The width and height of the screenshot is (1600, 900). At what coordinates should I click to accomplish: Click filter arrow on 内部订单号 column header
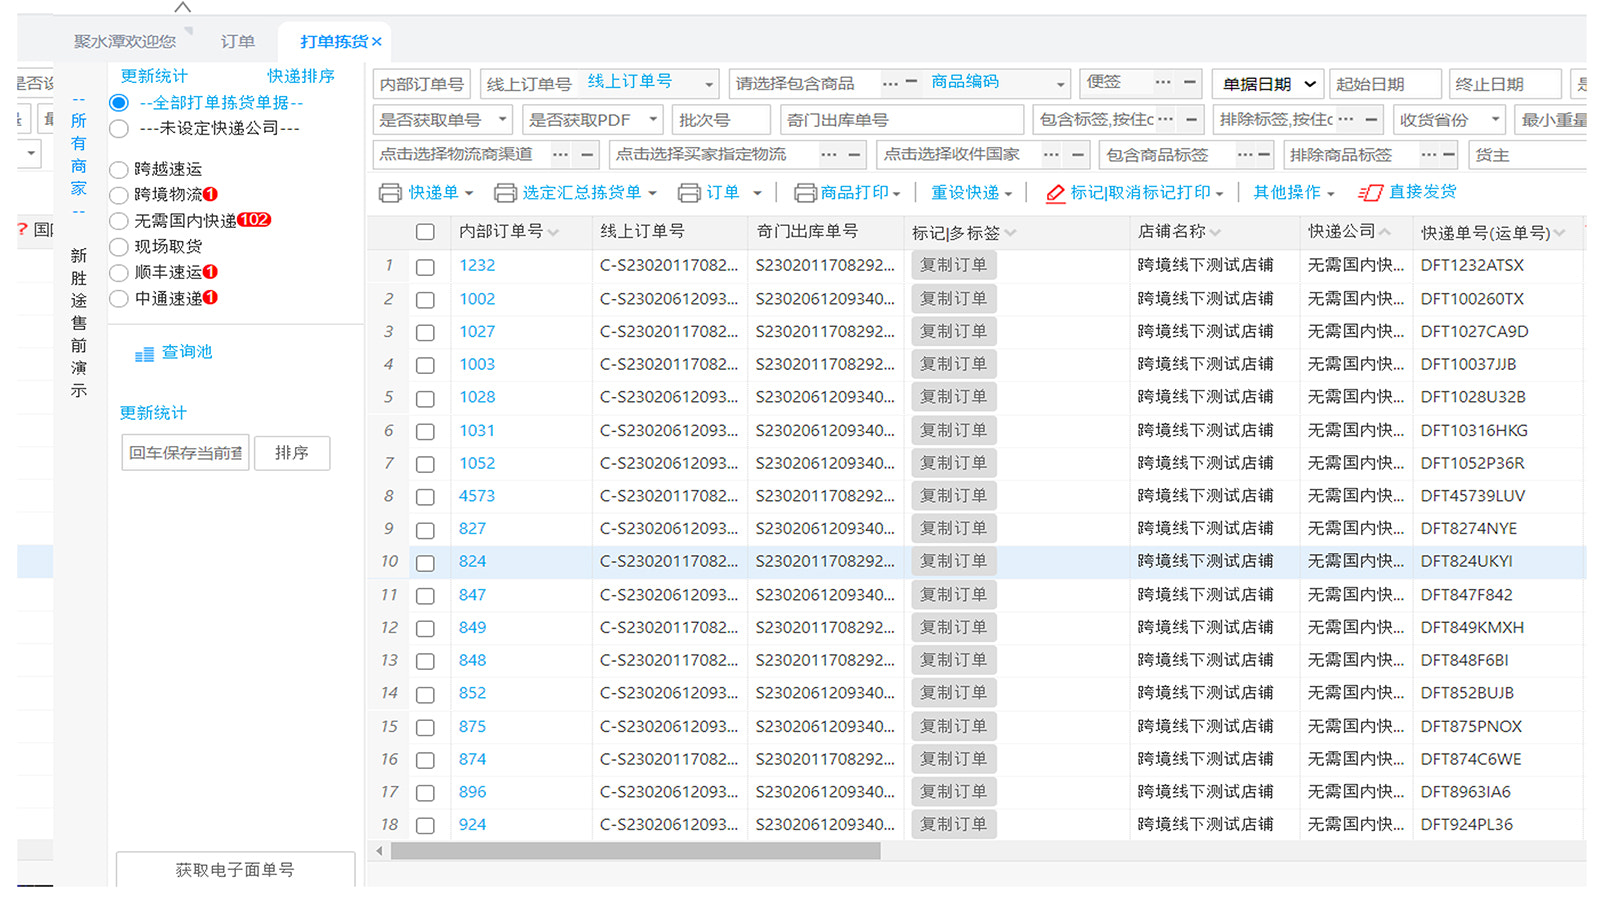pyautogui.click(x=553, y=233)
